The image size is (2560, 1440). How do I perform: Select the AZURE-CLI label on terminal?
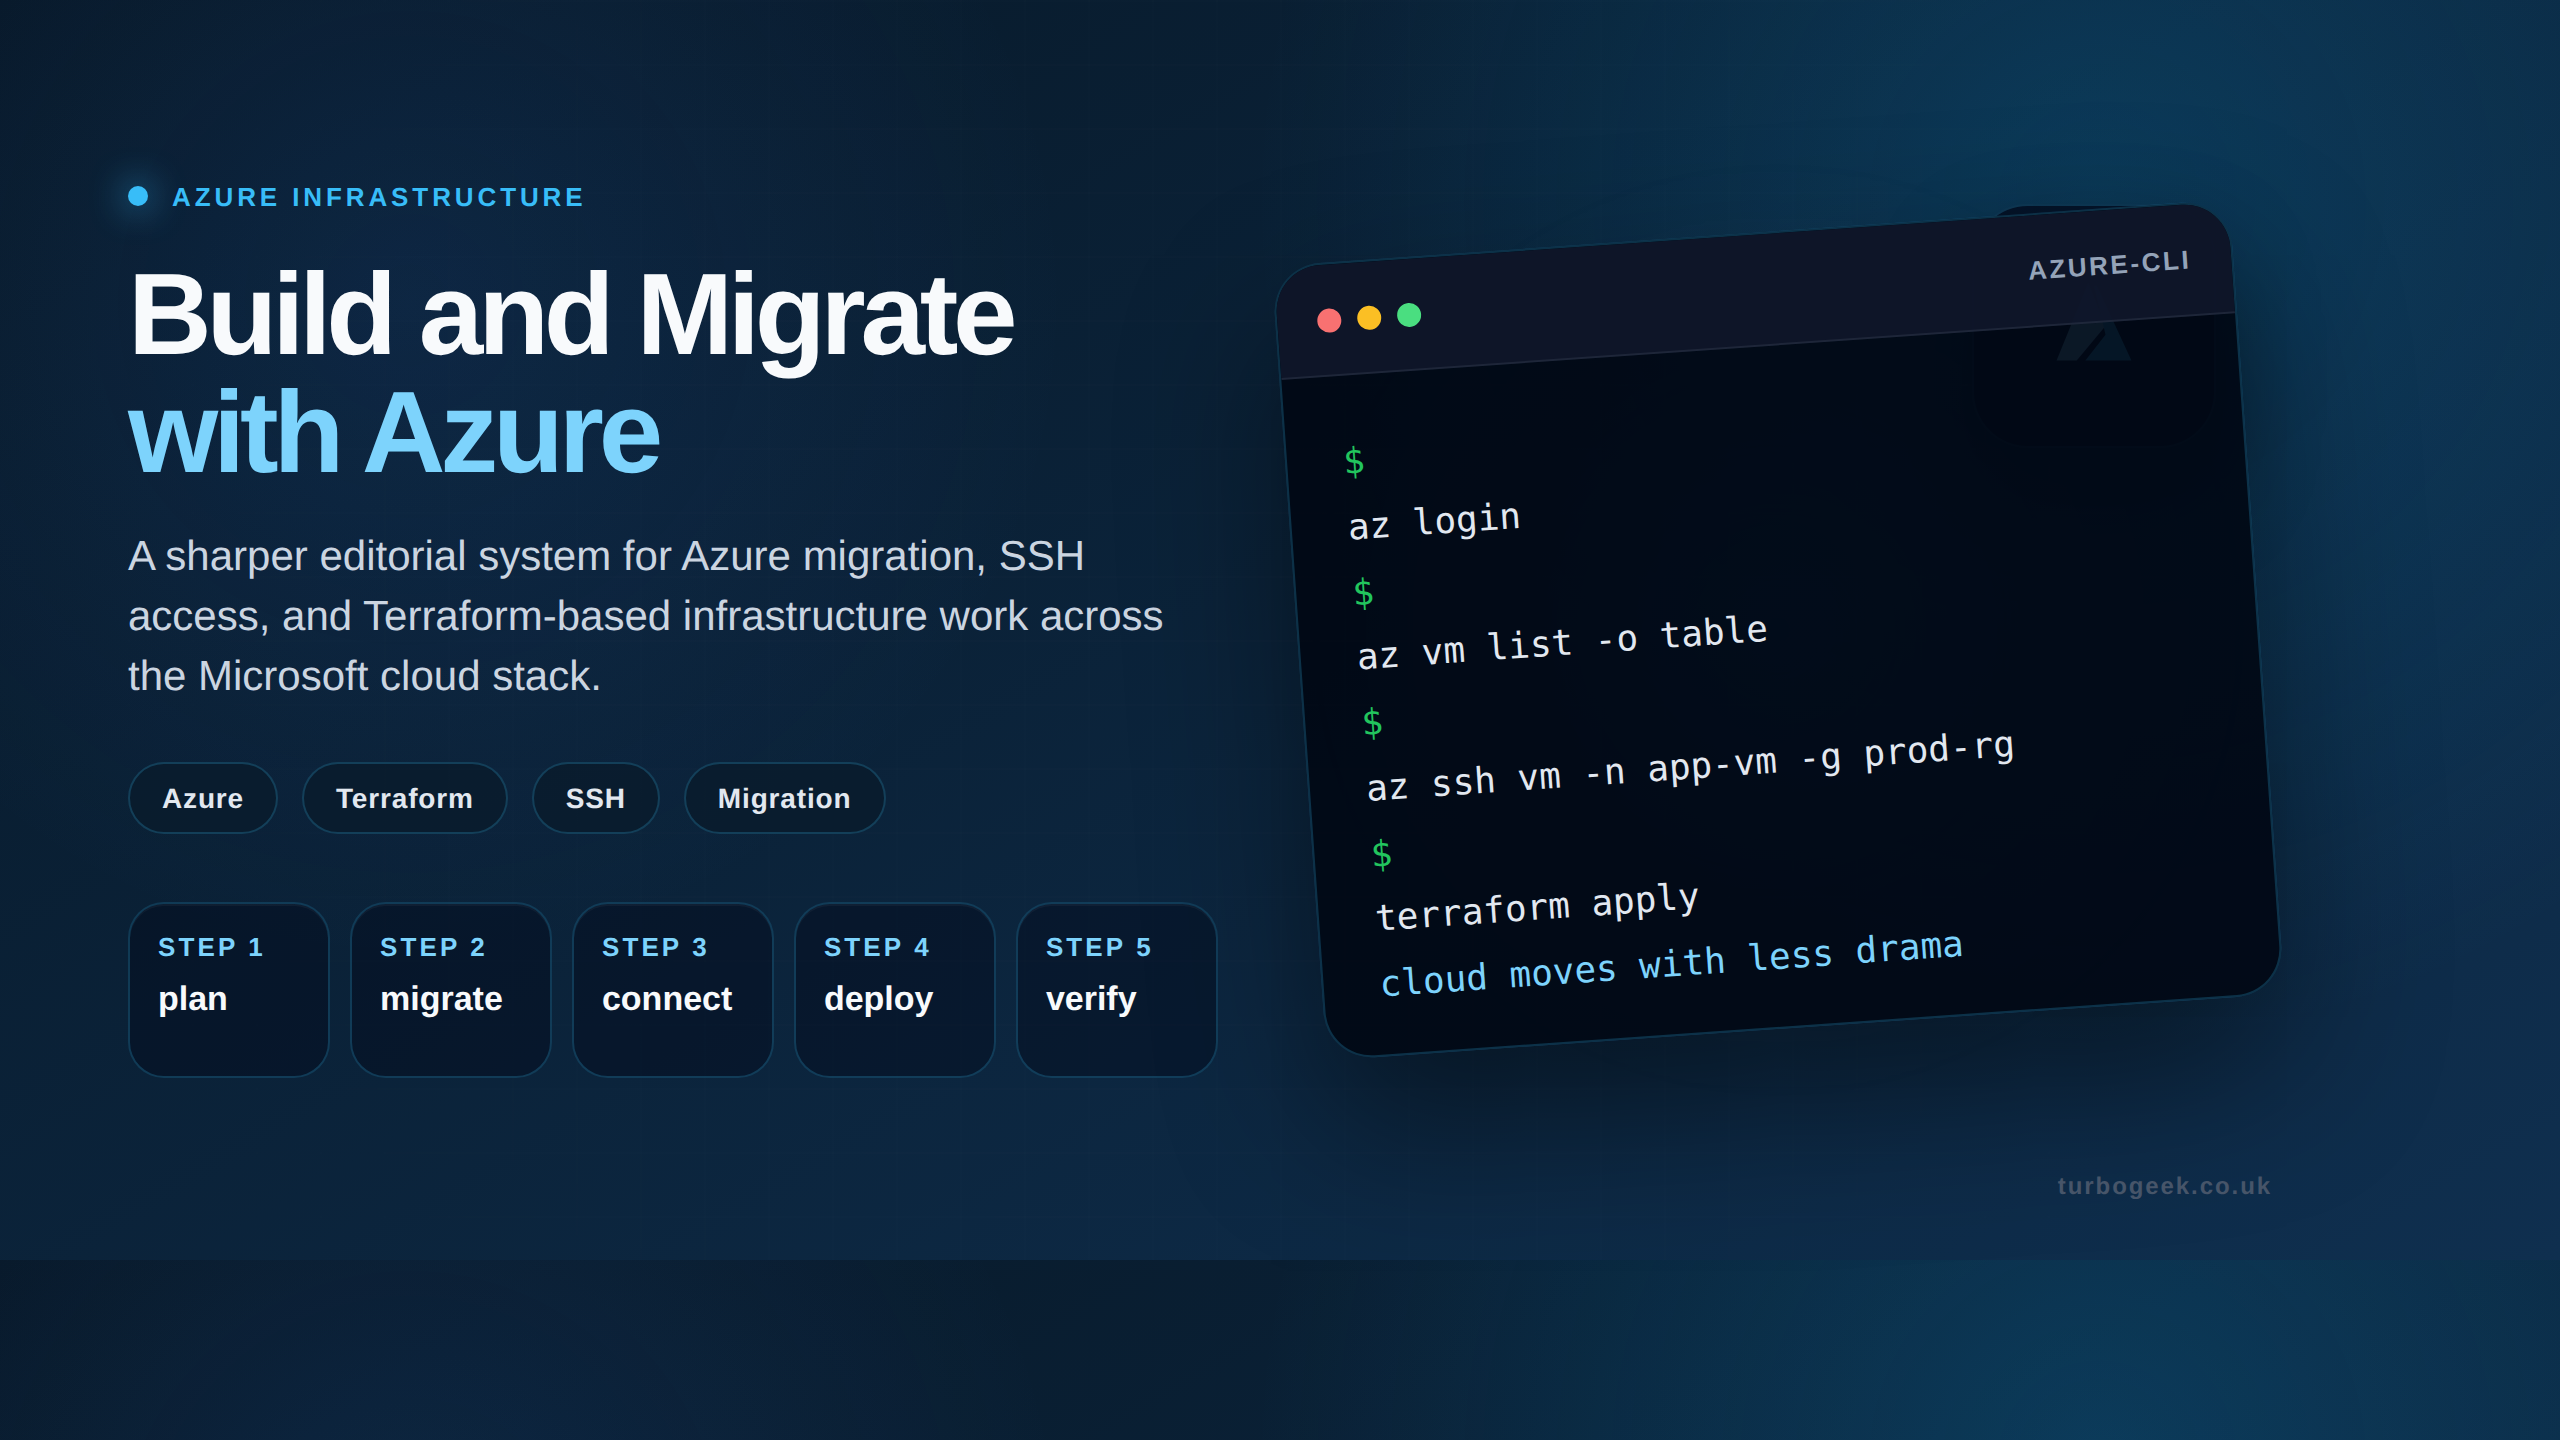pyautogui.click(x=2108, y=263)
